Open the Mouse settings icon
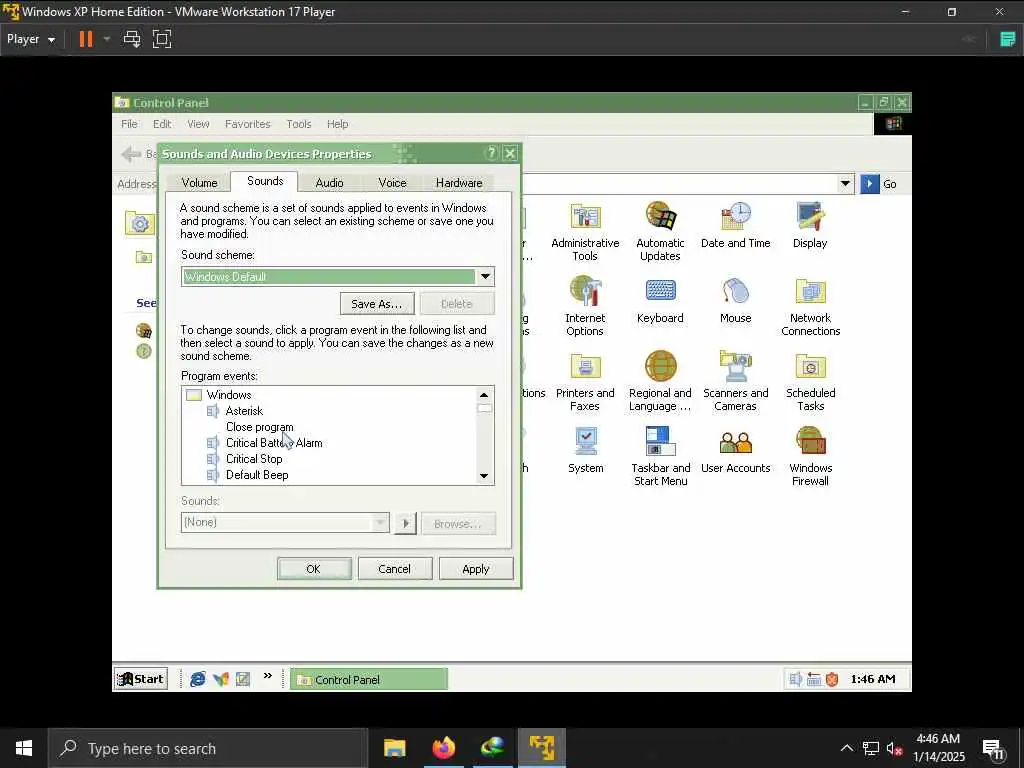Screen dimensions: 1024x768 (735, 300)
